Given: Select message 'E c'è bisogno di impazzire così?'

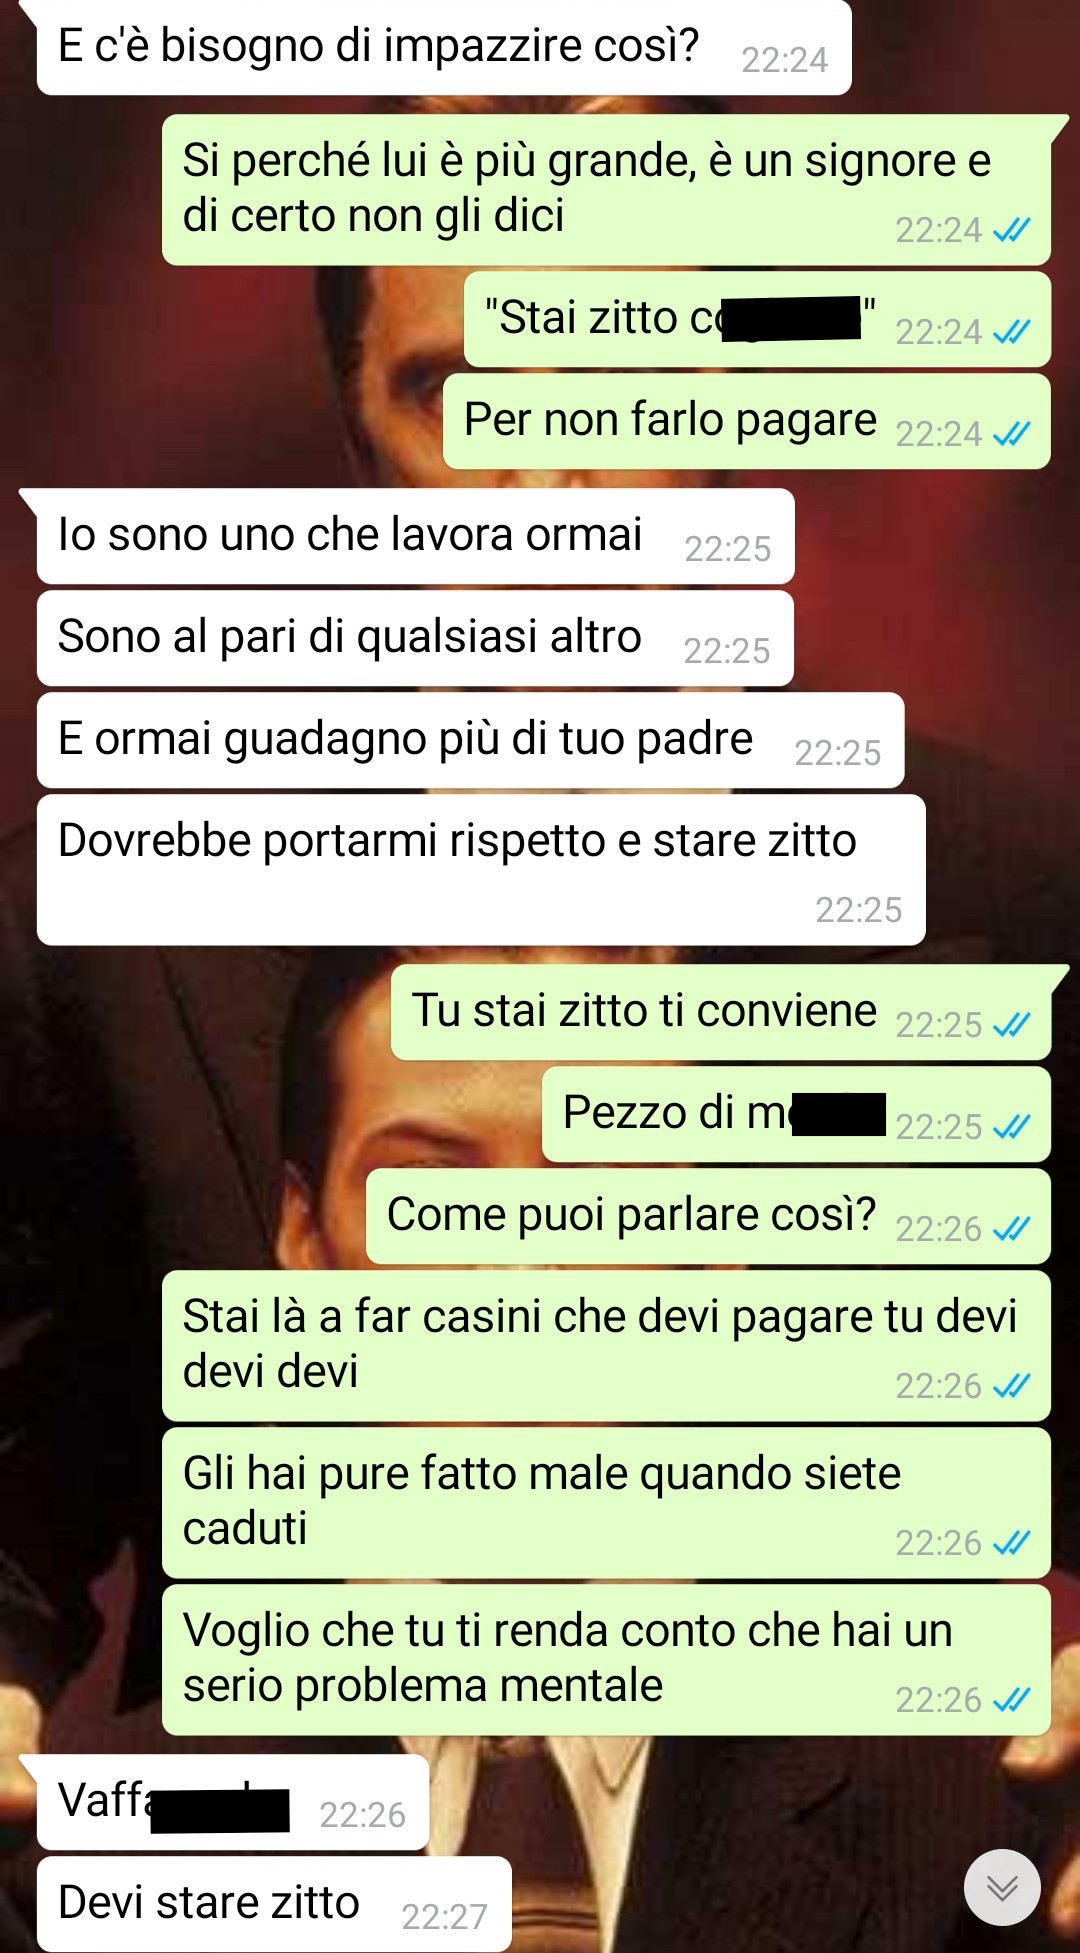Looking at the screenshot, I should 444,47.
